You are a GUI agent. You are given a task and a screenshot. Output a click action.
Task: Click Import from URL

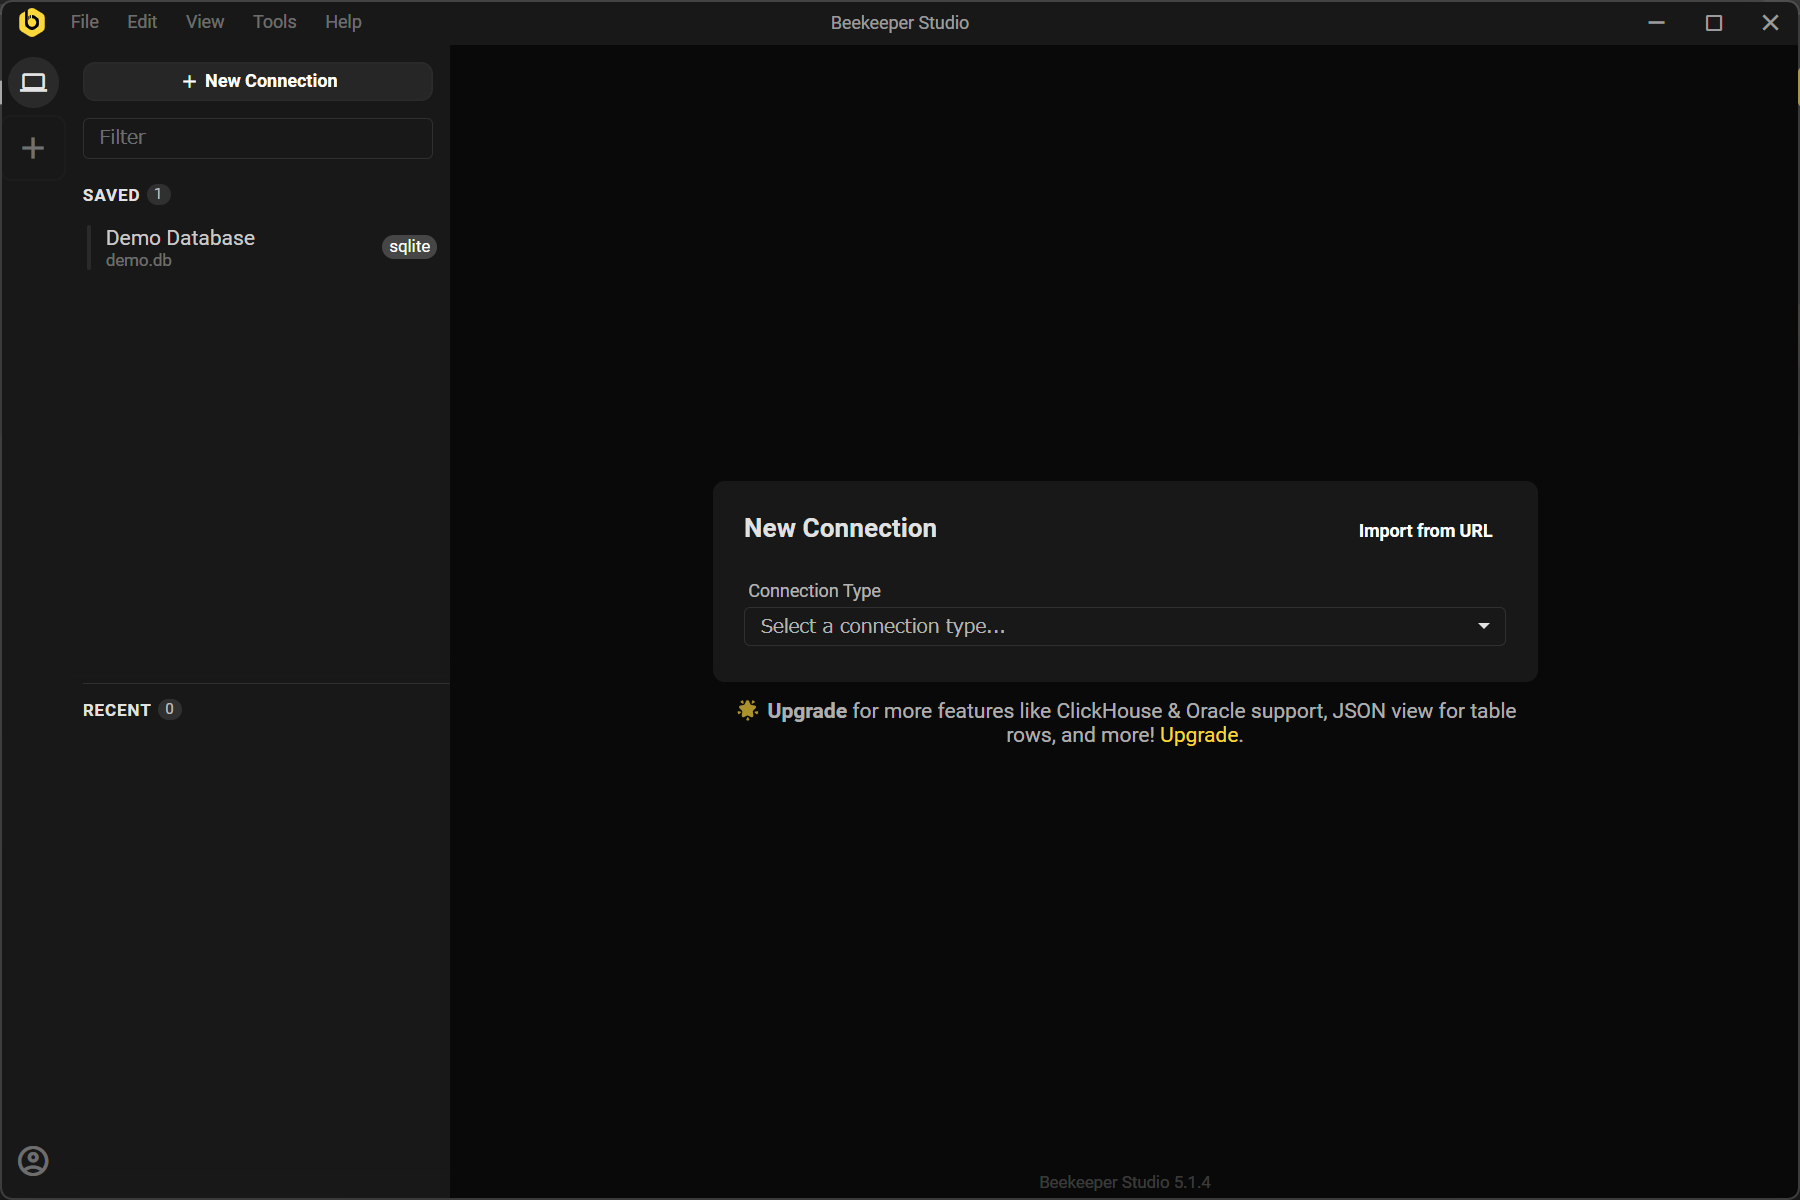tap(1425, 531)
